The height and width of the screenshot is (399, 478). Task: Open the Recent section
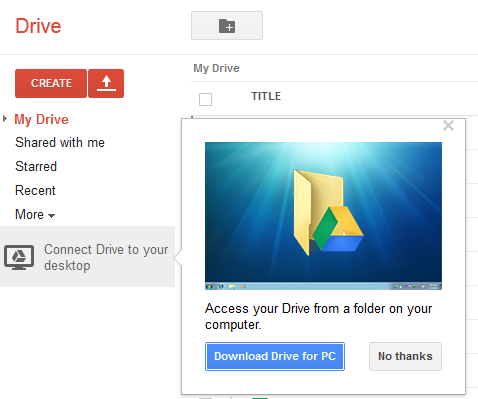point(35,190)
